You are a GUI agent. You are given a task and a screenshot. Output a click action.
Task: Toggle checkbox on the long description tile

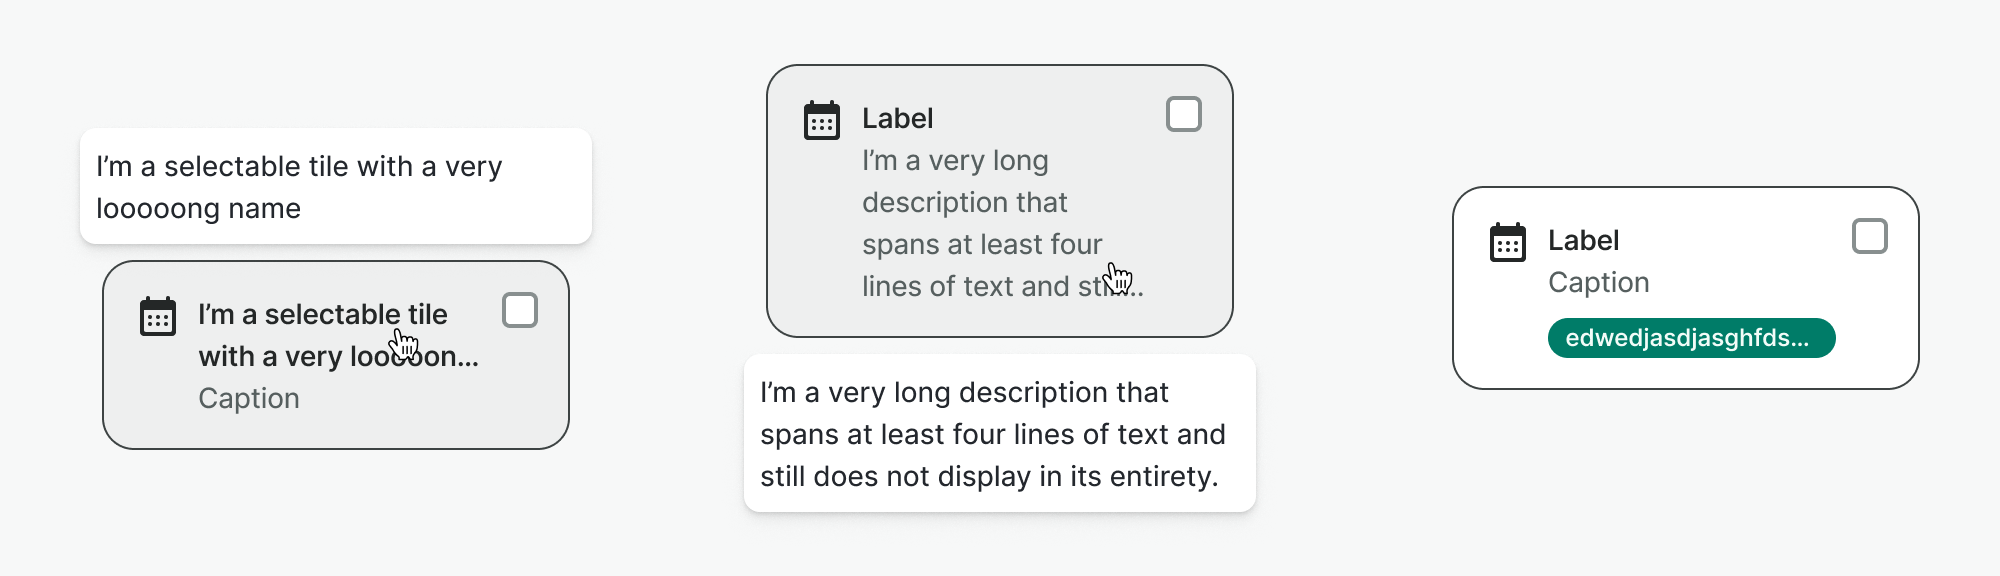(x=1184, y=115)
